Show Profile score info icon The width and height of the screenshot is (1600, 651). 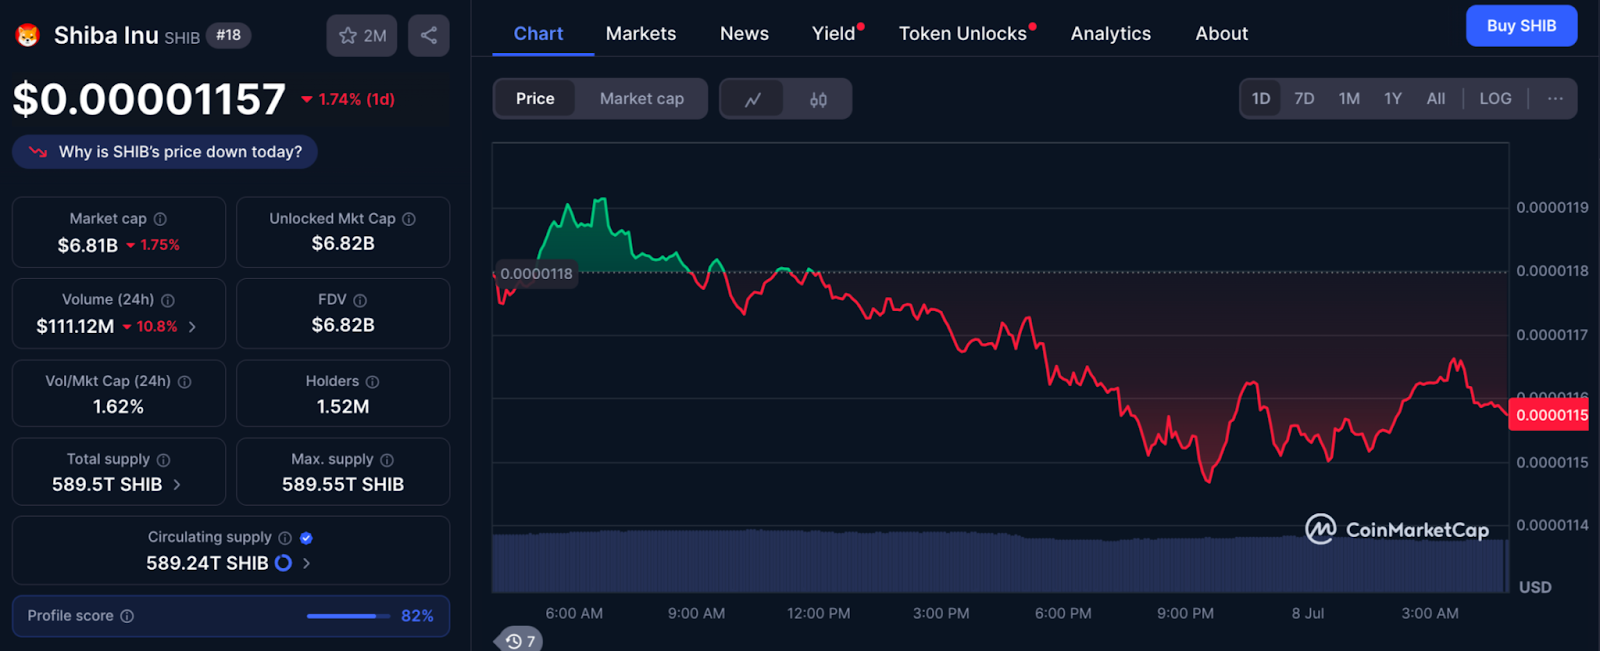[x=127, y=616]
